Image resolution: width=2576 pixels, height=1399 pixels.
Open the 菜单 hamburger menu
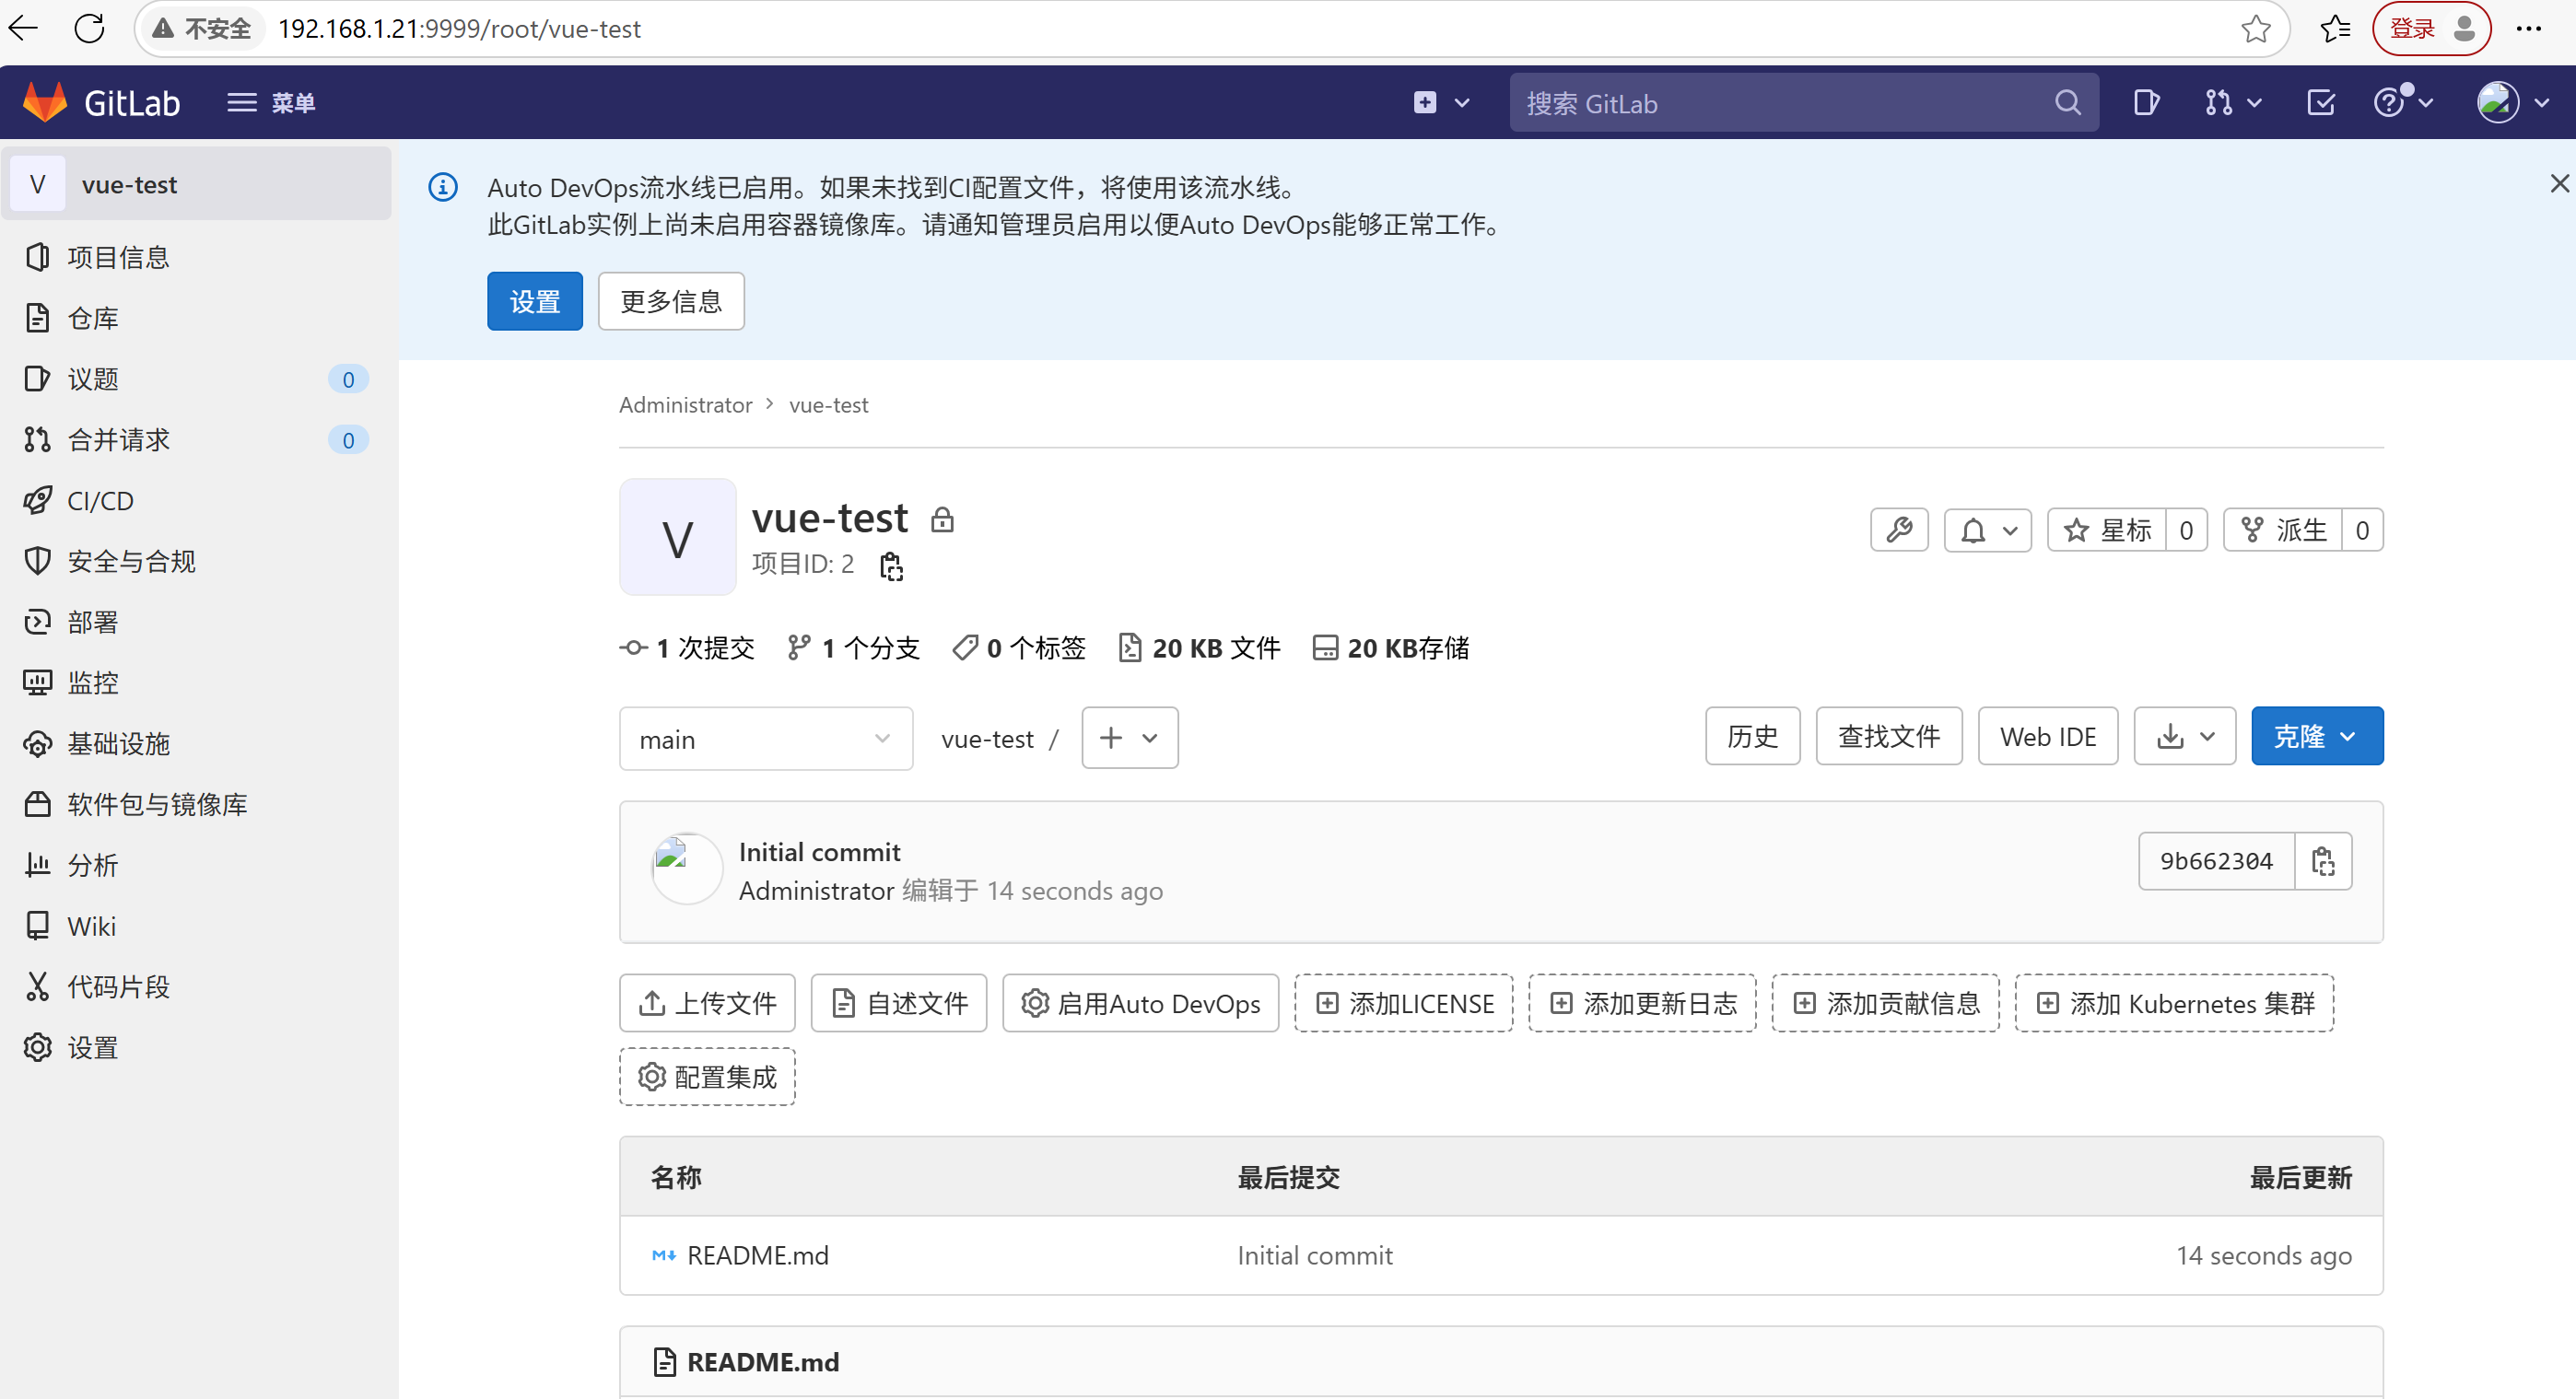click(270, 102)
